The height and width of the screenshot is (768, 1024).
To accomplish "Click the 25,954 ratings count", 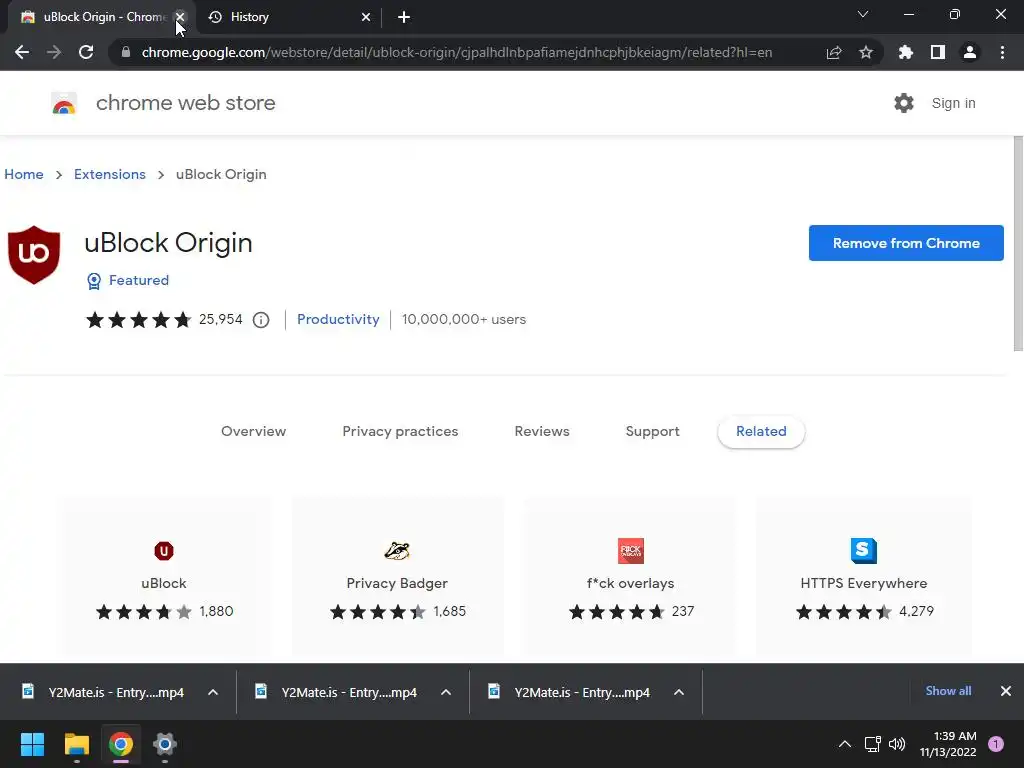I will tap(221, 319).
